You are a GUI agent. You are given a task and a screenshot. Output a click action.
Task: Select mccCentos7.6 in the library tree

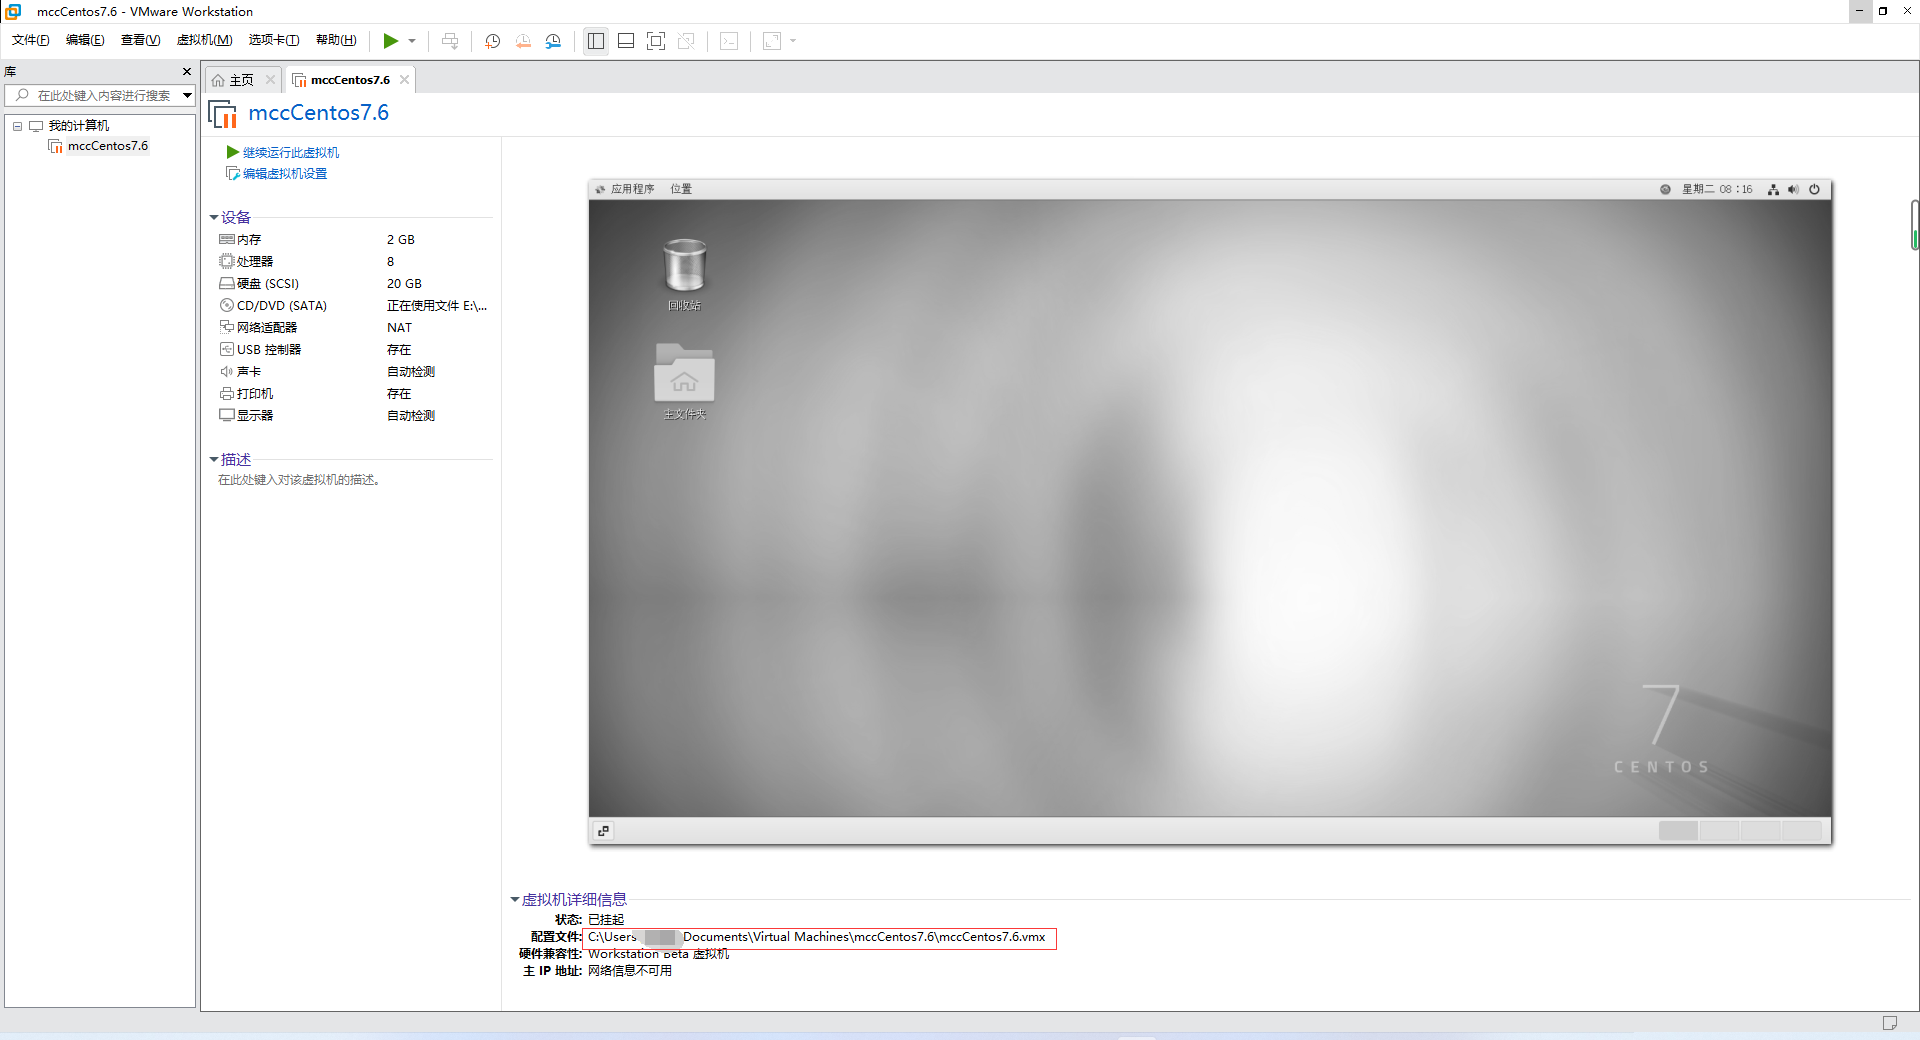108,146
